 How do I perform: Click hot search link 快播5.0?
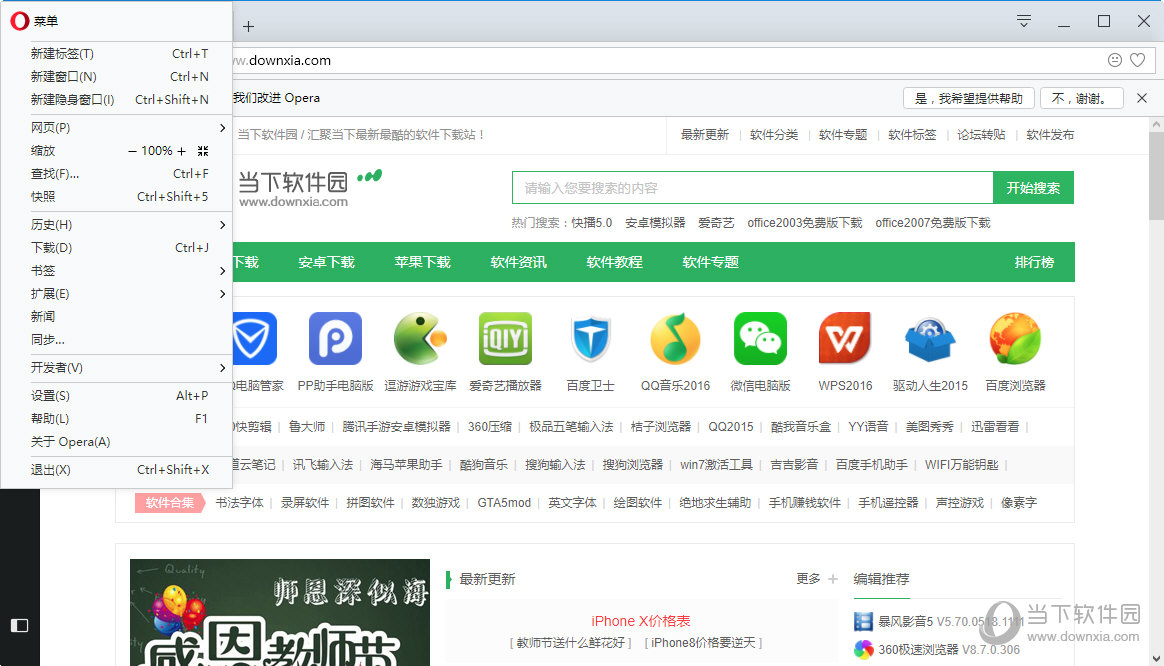coord(592,223)
